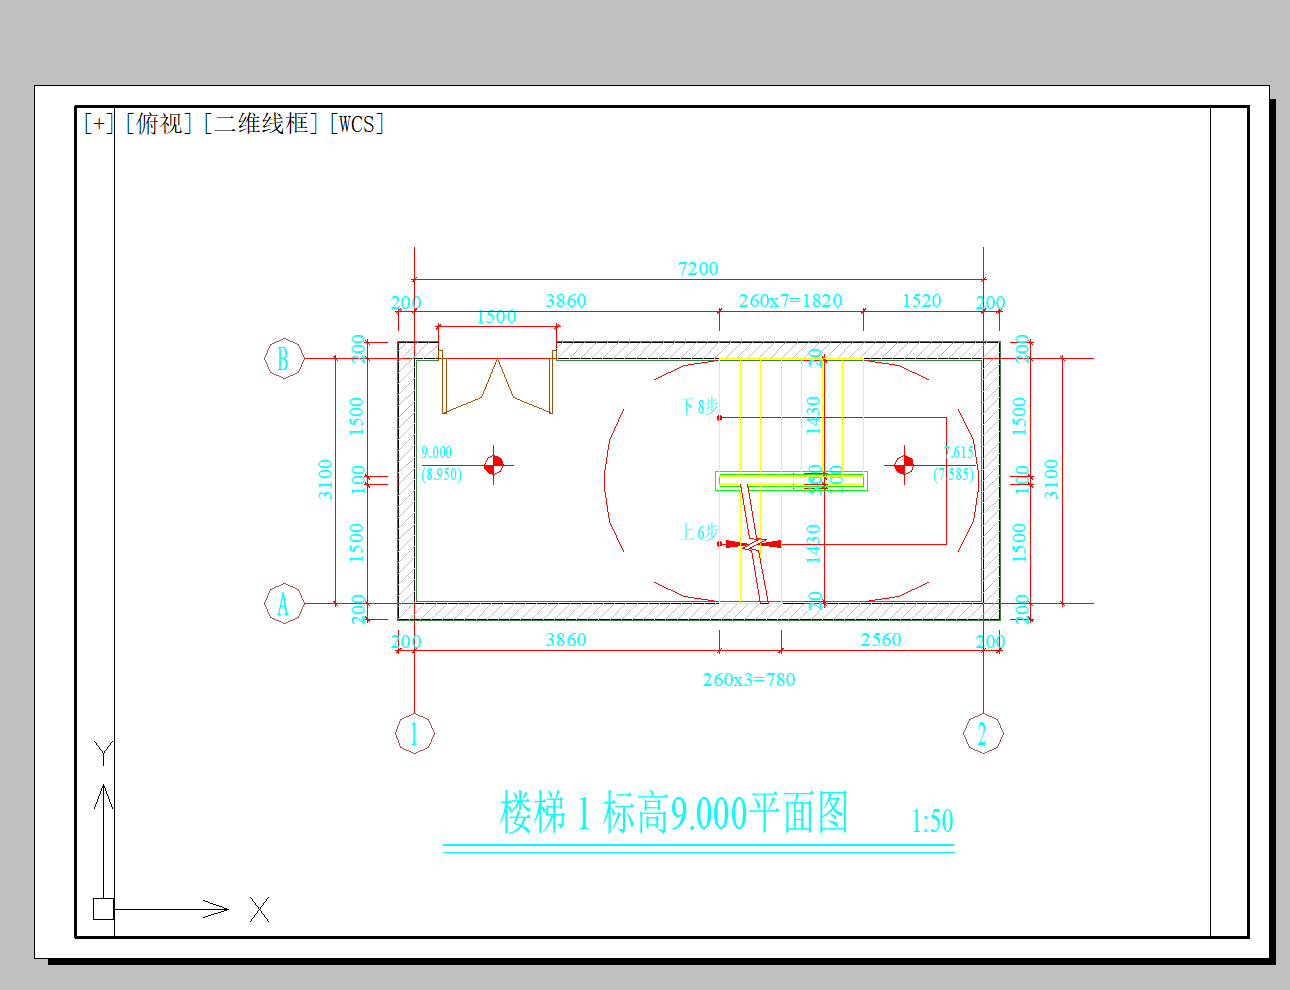Select the dimension text 7200 at top
The height and width of the screenshot is (990, 1290).
coord(697,268)
